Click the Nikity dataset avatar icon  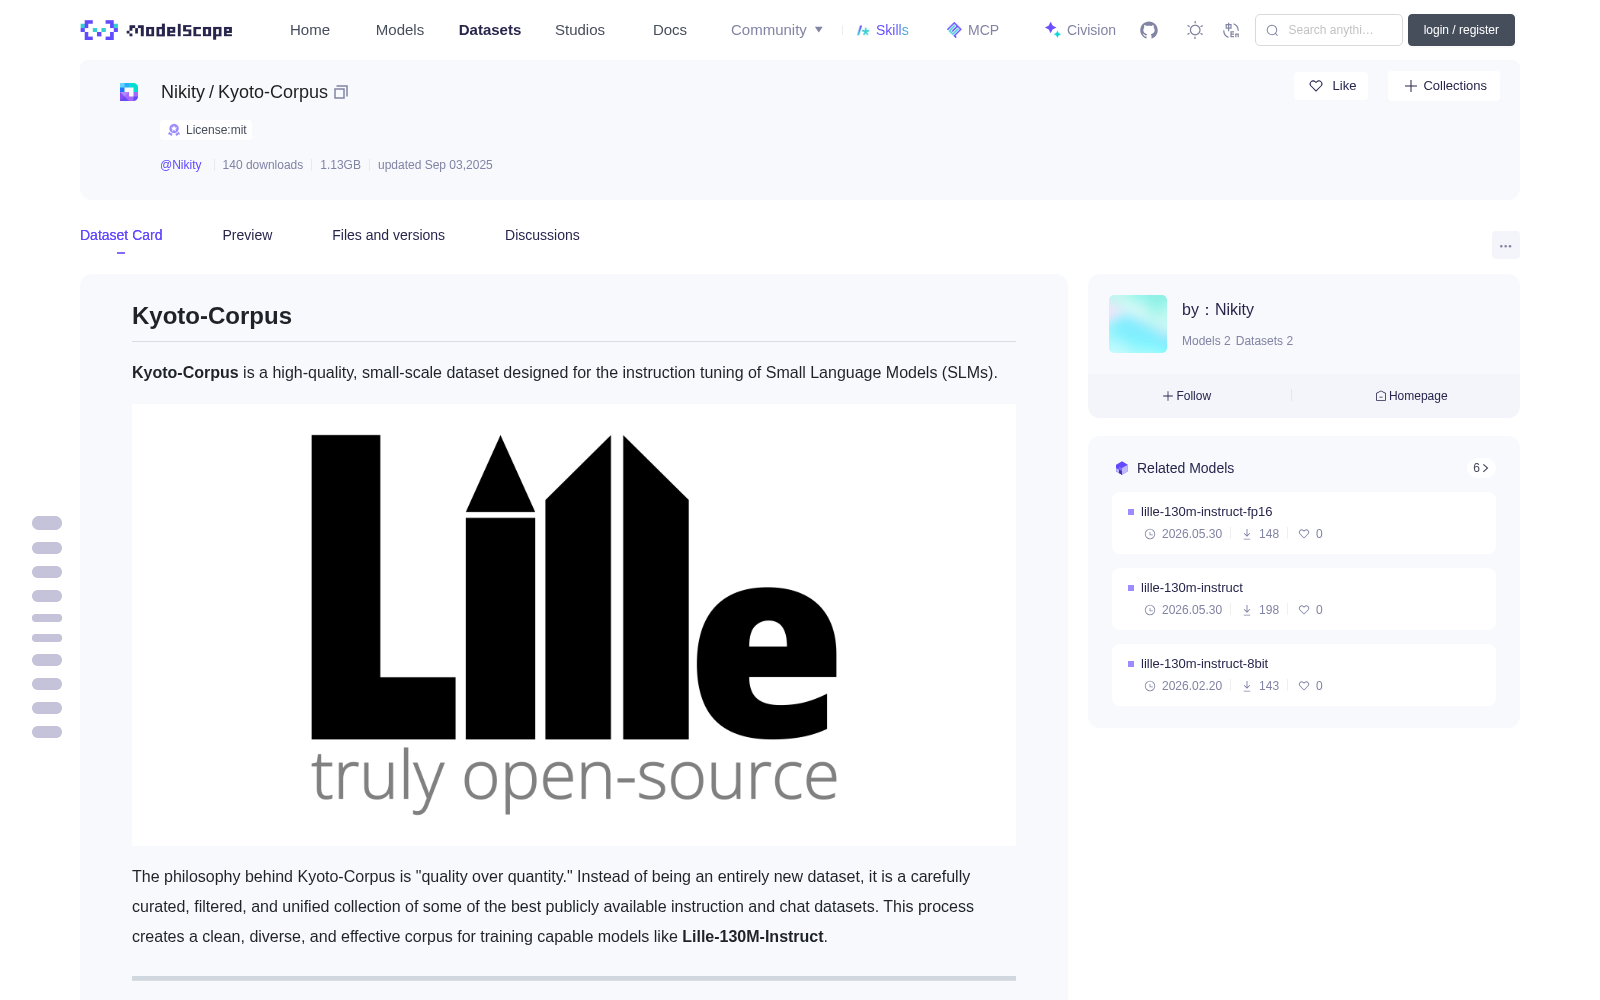pyautogui.click(x=129, y=92)
